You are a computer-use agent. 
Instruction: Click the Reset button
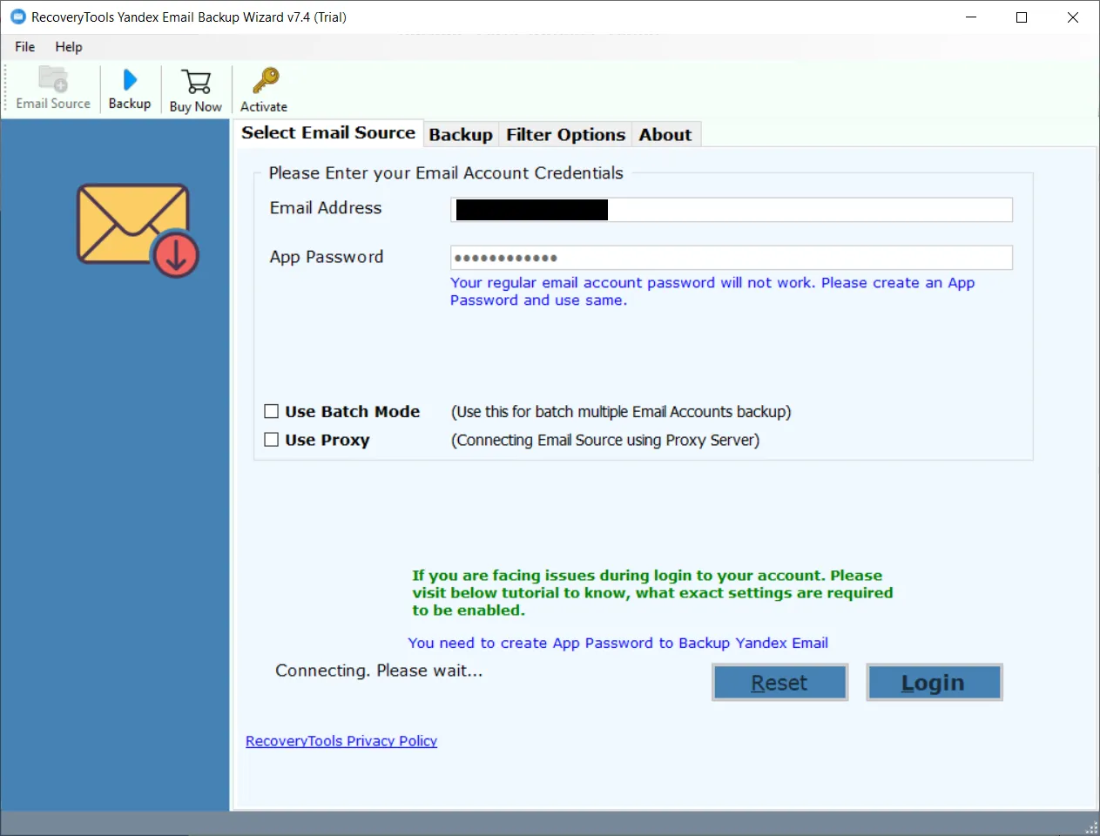point(779,682)
